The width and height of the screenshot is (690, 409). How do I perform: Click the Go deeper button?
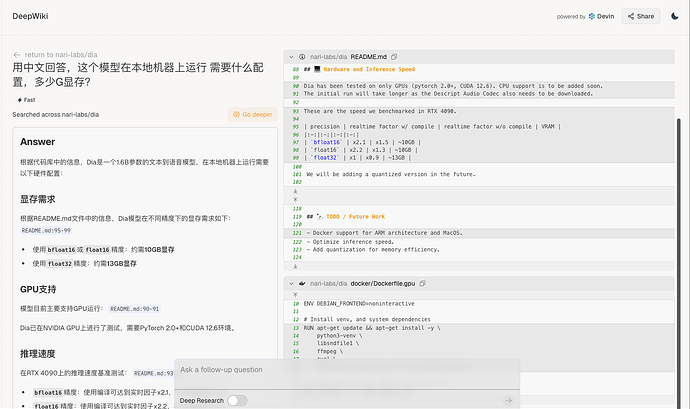point(253,114)
